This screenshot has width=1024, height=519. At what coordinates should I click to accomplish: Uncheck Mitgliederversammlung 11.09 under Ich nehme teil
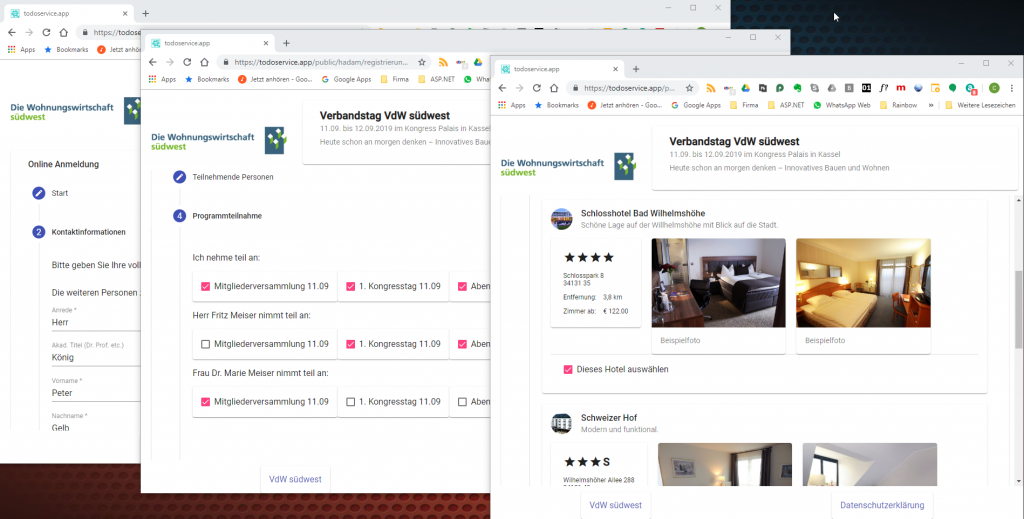(x=205, y=286)
